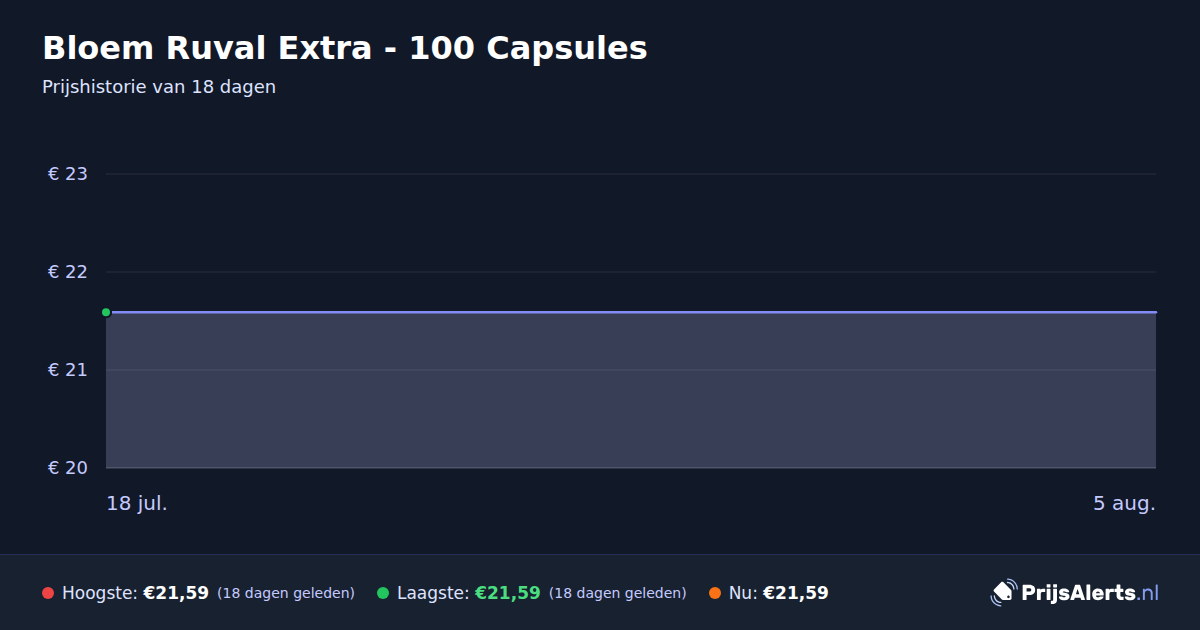Click the 5 aug. date label

1124,504
